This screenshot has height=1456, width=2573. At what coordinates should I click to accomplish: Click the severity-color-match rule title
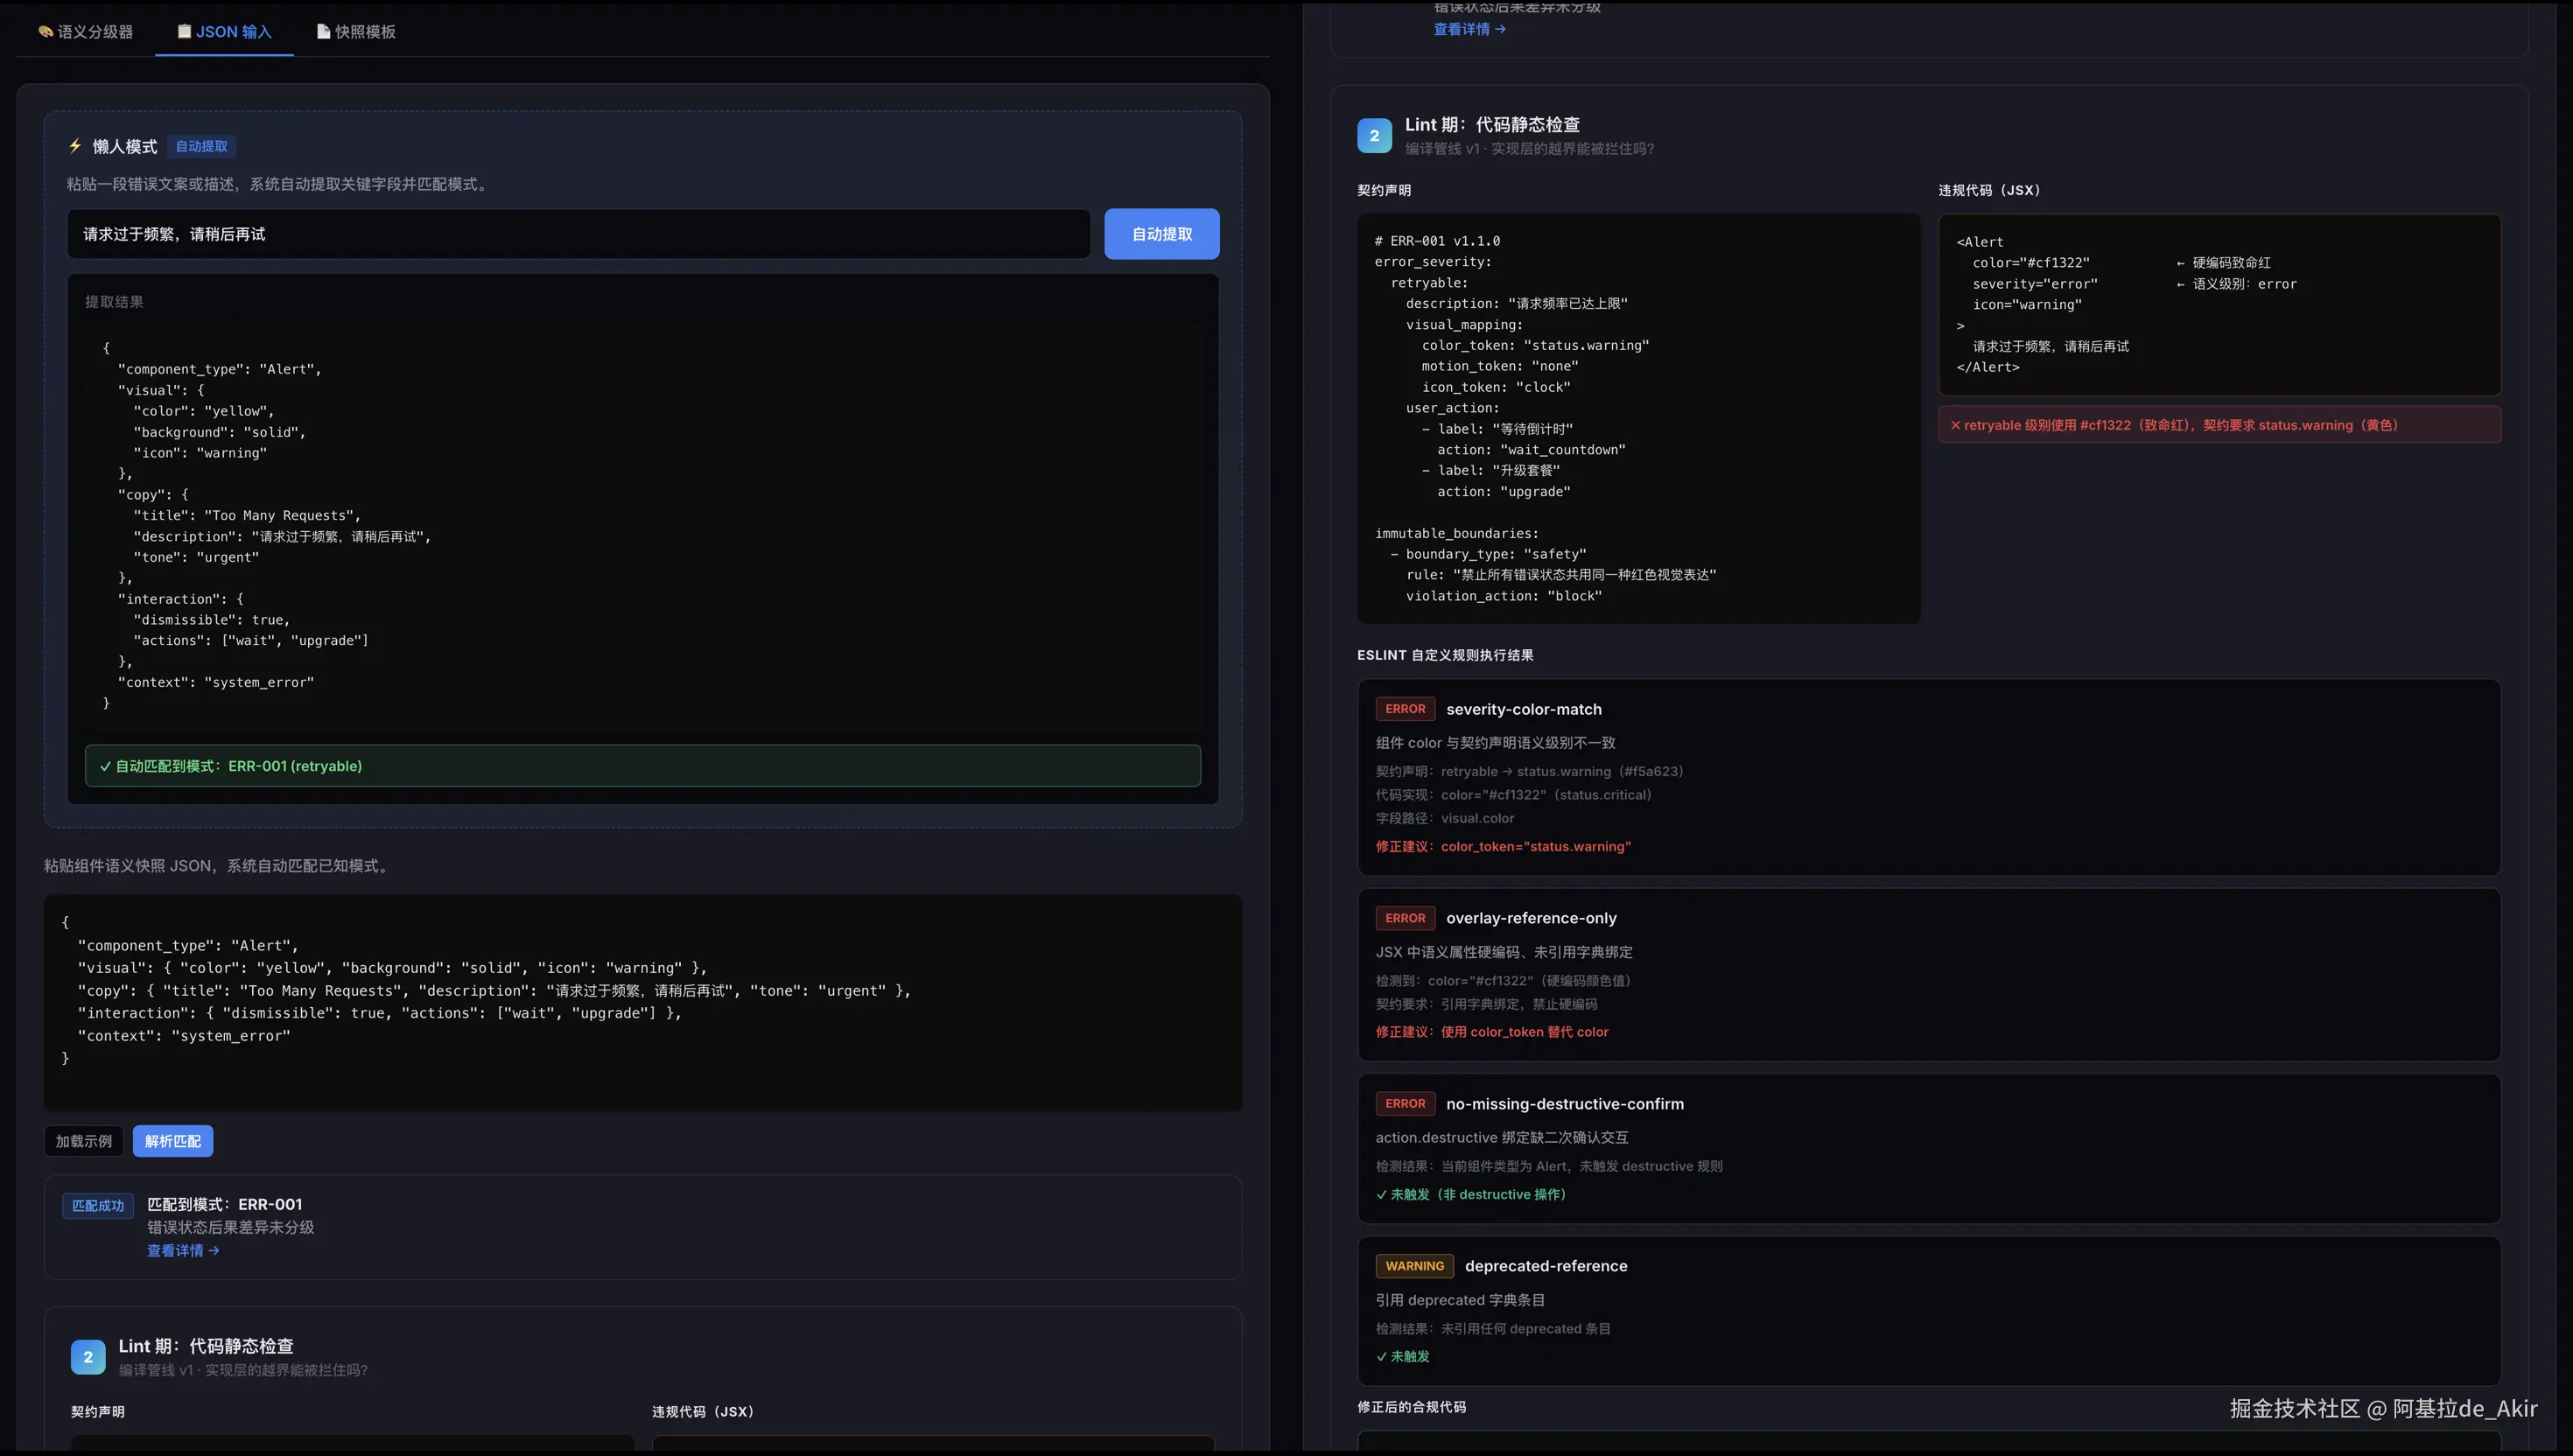point(1524,709)
